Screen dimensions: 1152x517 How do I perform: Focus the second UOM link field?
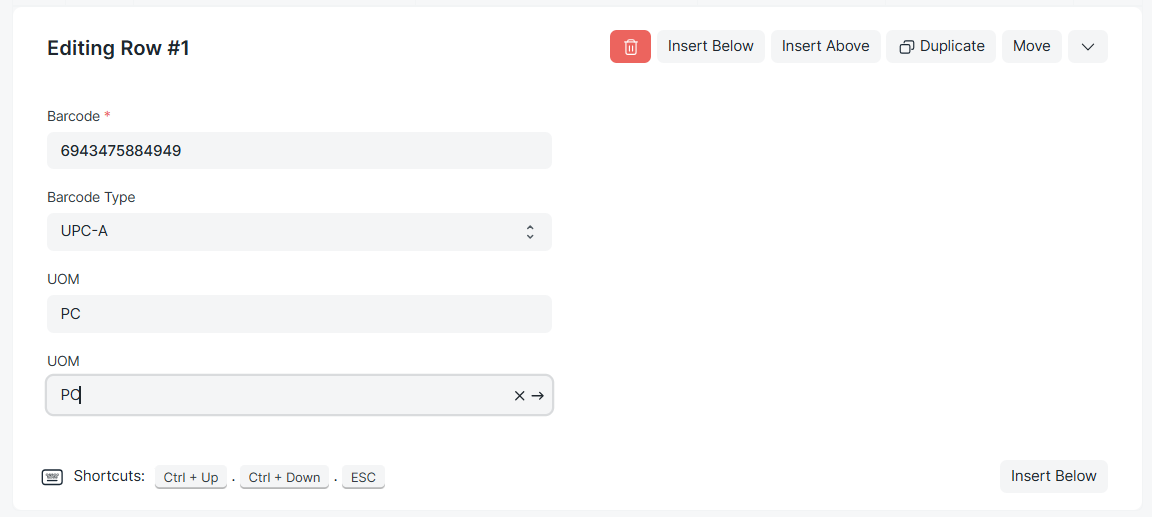pos(280,395)
